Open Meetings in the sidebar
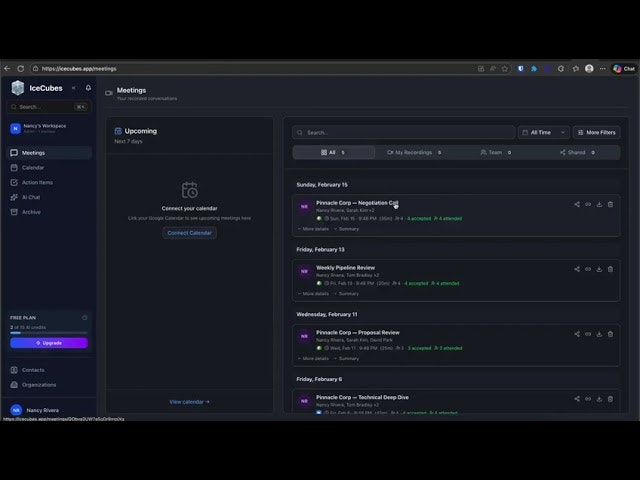640x480 pixels. pyautogui.click(x=49, y=153)
